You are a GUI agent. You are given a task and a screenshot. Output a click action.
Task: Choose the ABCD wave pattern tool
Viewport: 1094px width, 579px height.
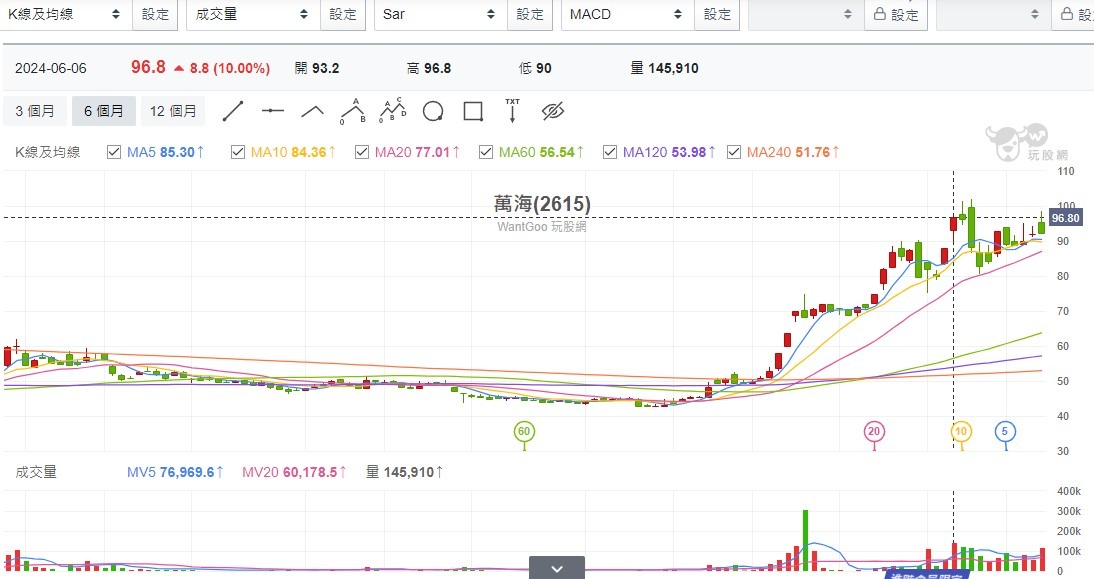(x=392, y=111)
